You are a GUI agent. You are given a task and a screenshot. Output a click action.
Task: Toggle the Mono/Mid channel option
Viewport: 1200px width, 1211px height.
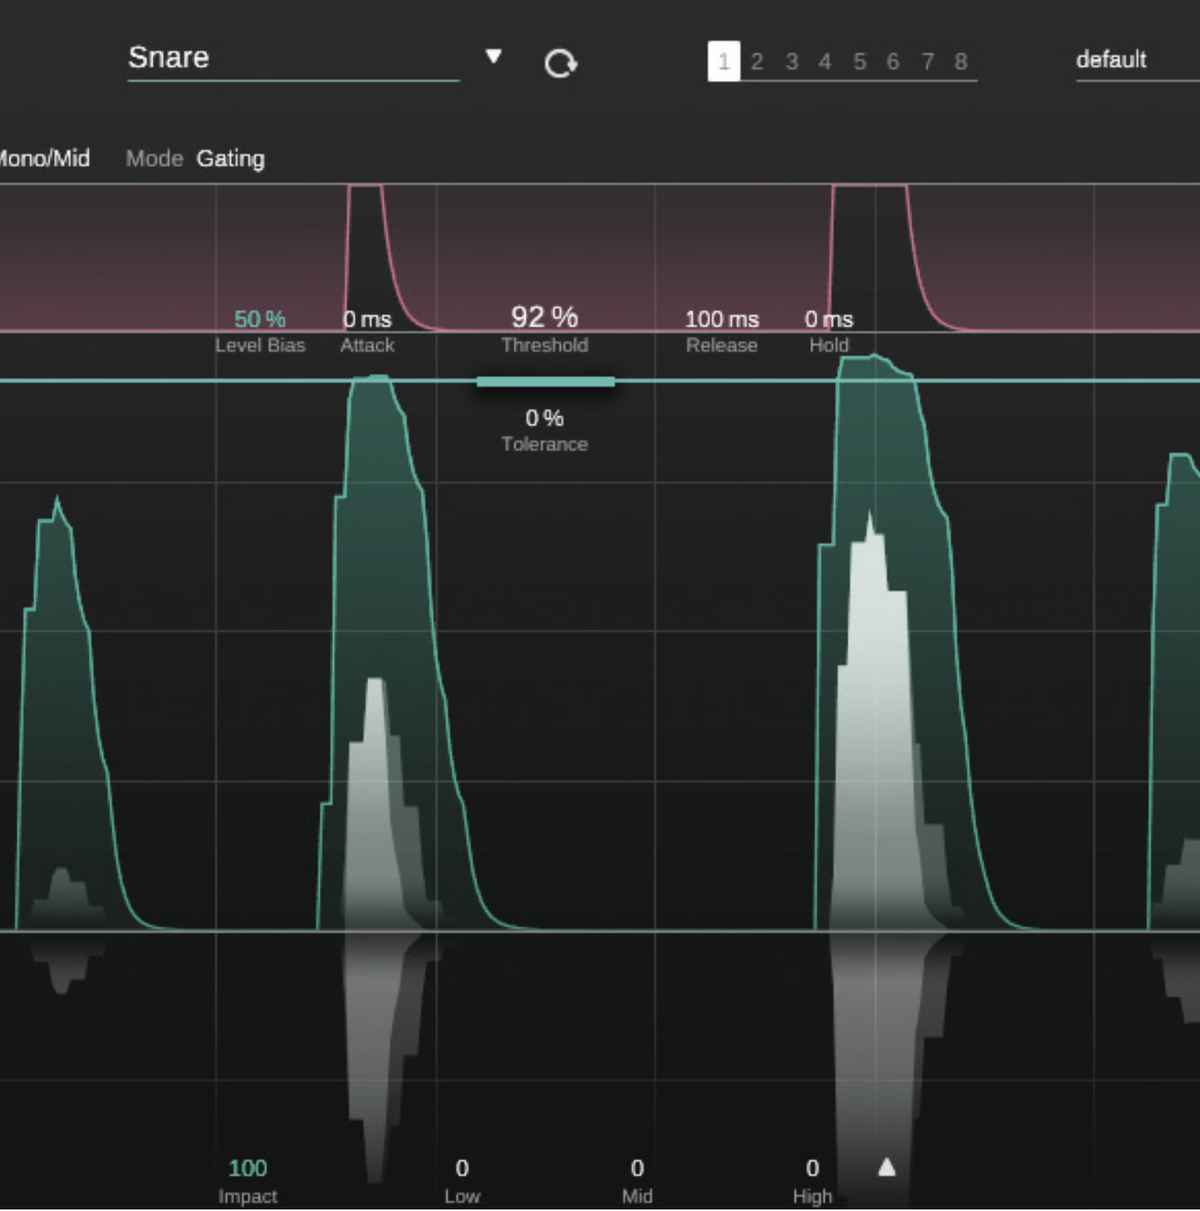(45, 158)
